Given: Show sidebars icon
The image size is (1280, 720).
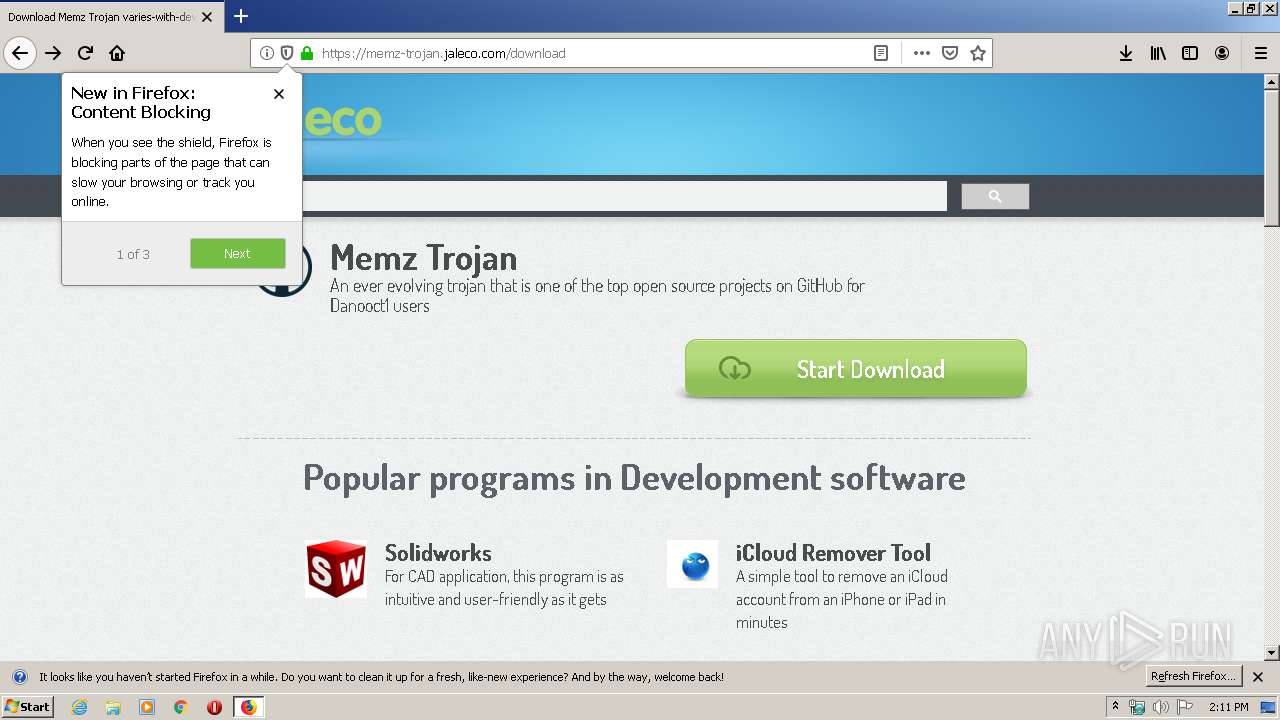Looking at the screenshot, I should (x=1190, y=53).
